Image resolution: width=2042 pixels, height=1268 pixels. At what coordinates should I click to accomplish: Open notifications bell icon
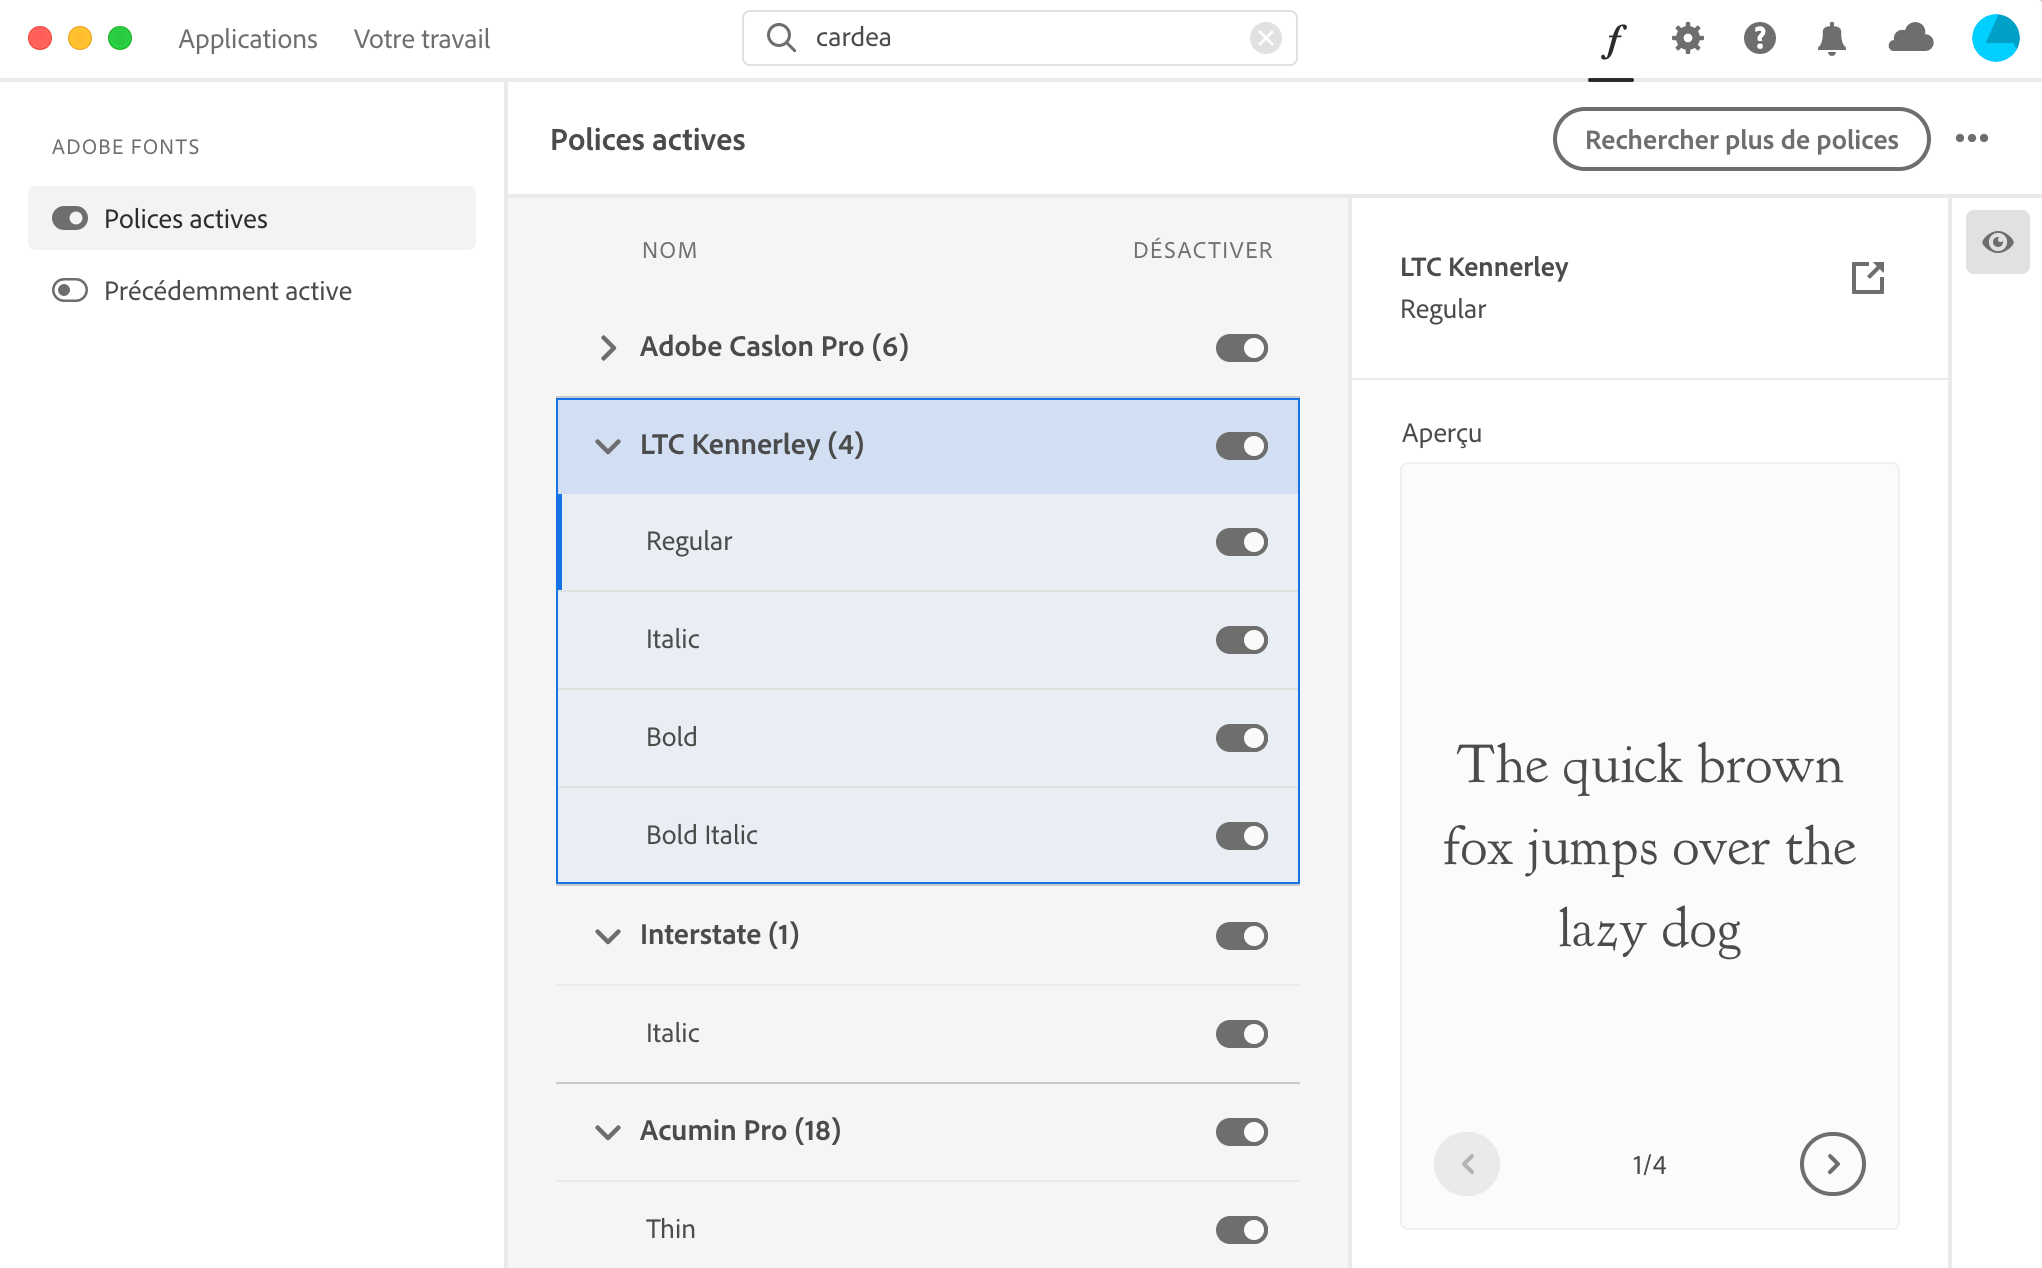pyautogui.click(x=1831, y=39)
